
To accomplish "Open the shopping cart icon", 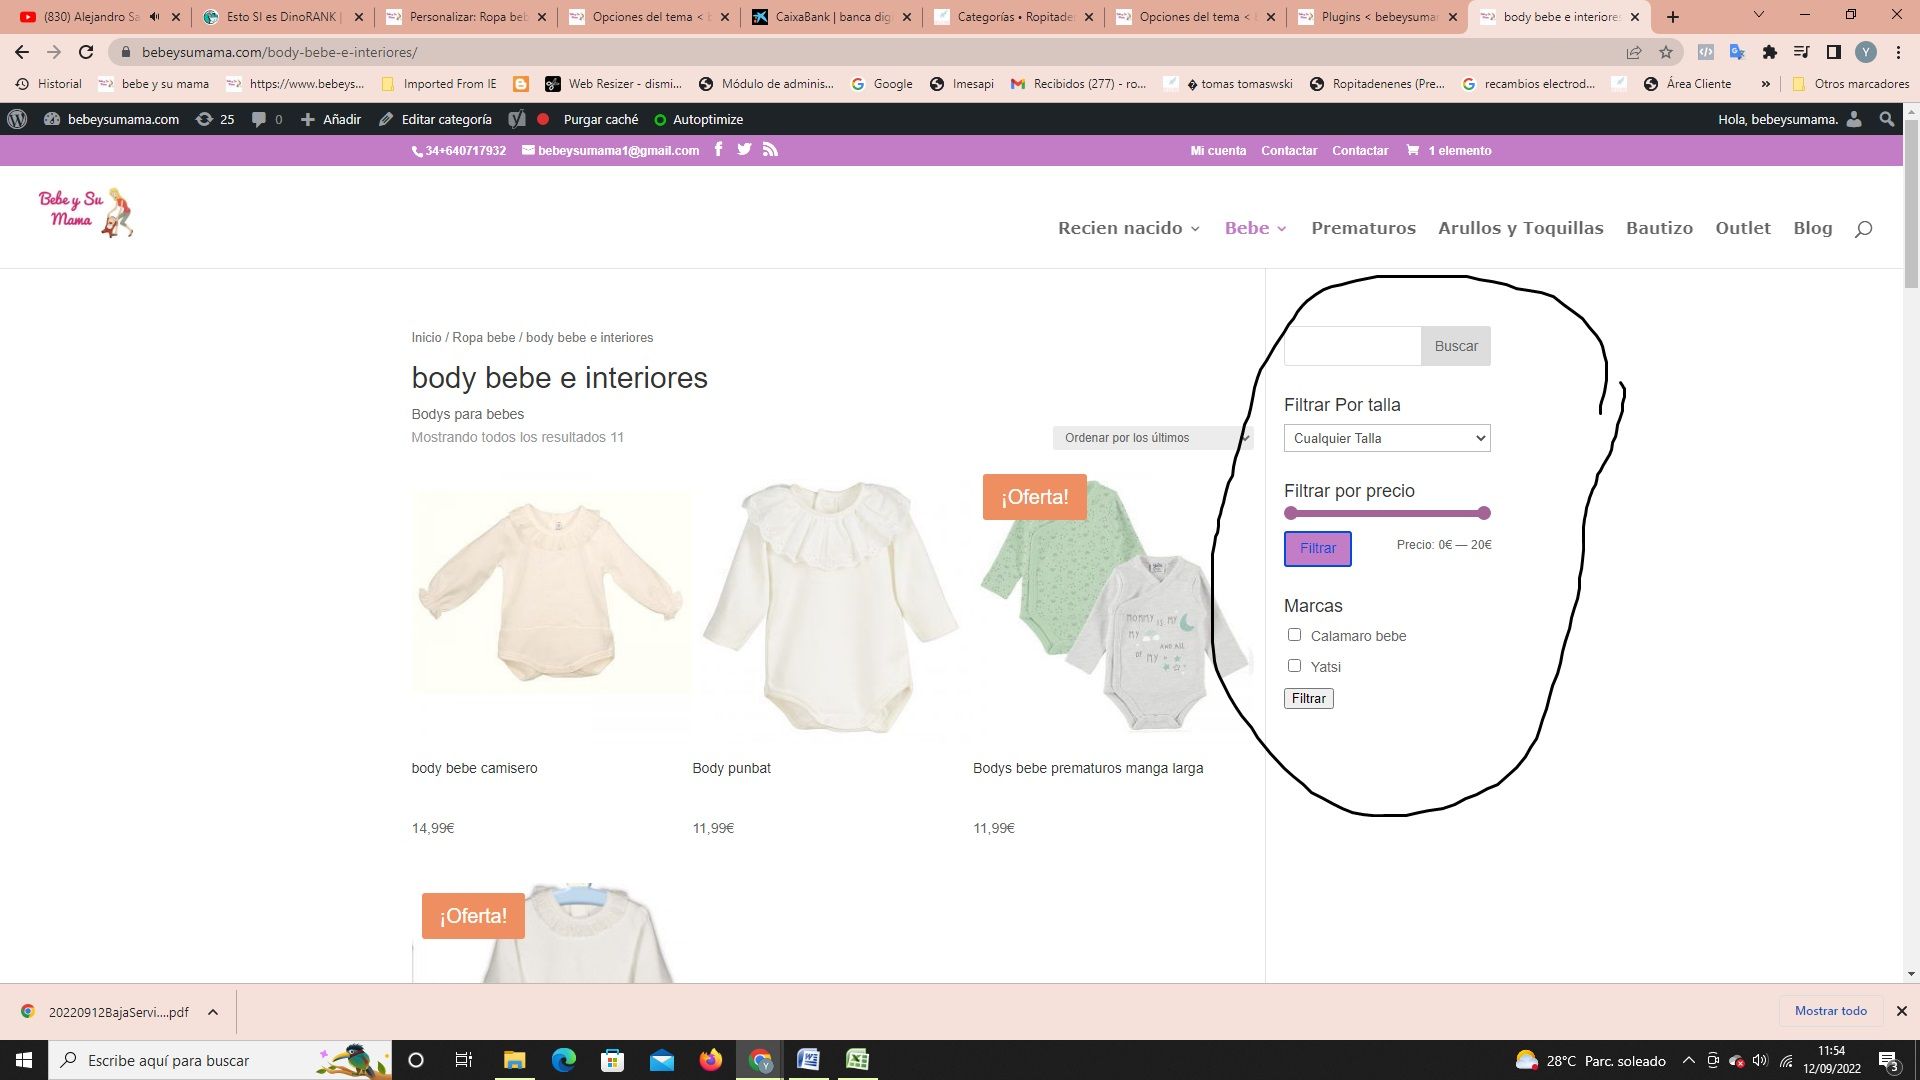I will click(1412, 150).
